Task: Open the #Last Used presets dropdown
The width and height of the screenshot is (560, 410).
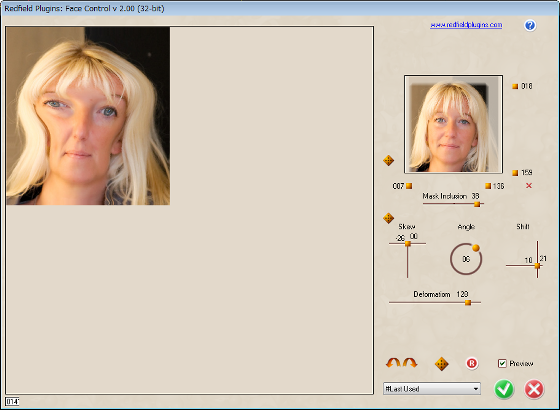Action: click(x=432, y=389)
